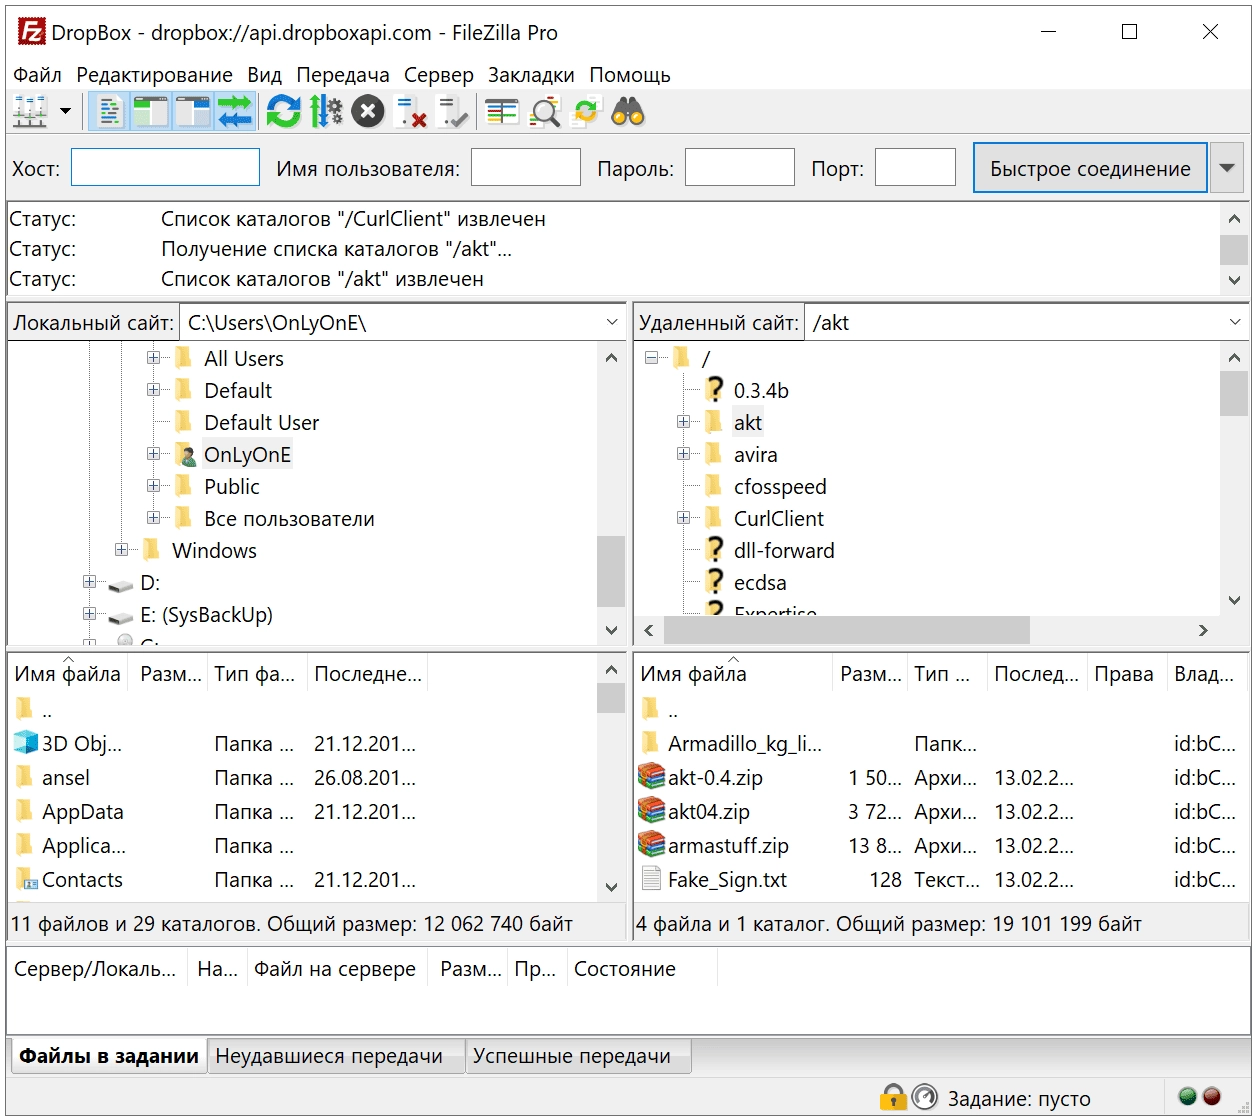Expand the OnLyOnE folder node
Viewport: 1256px width, 1120px height.
click(x=153, y=454)
